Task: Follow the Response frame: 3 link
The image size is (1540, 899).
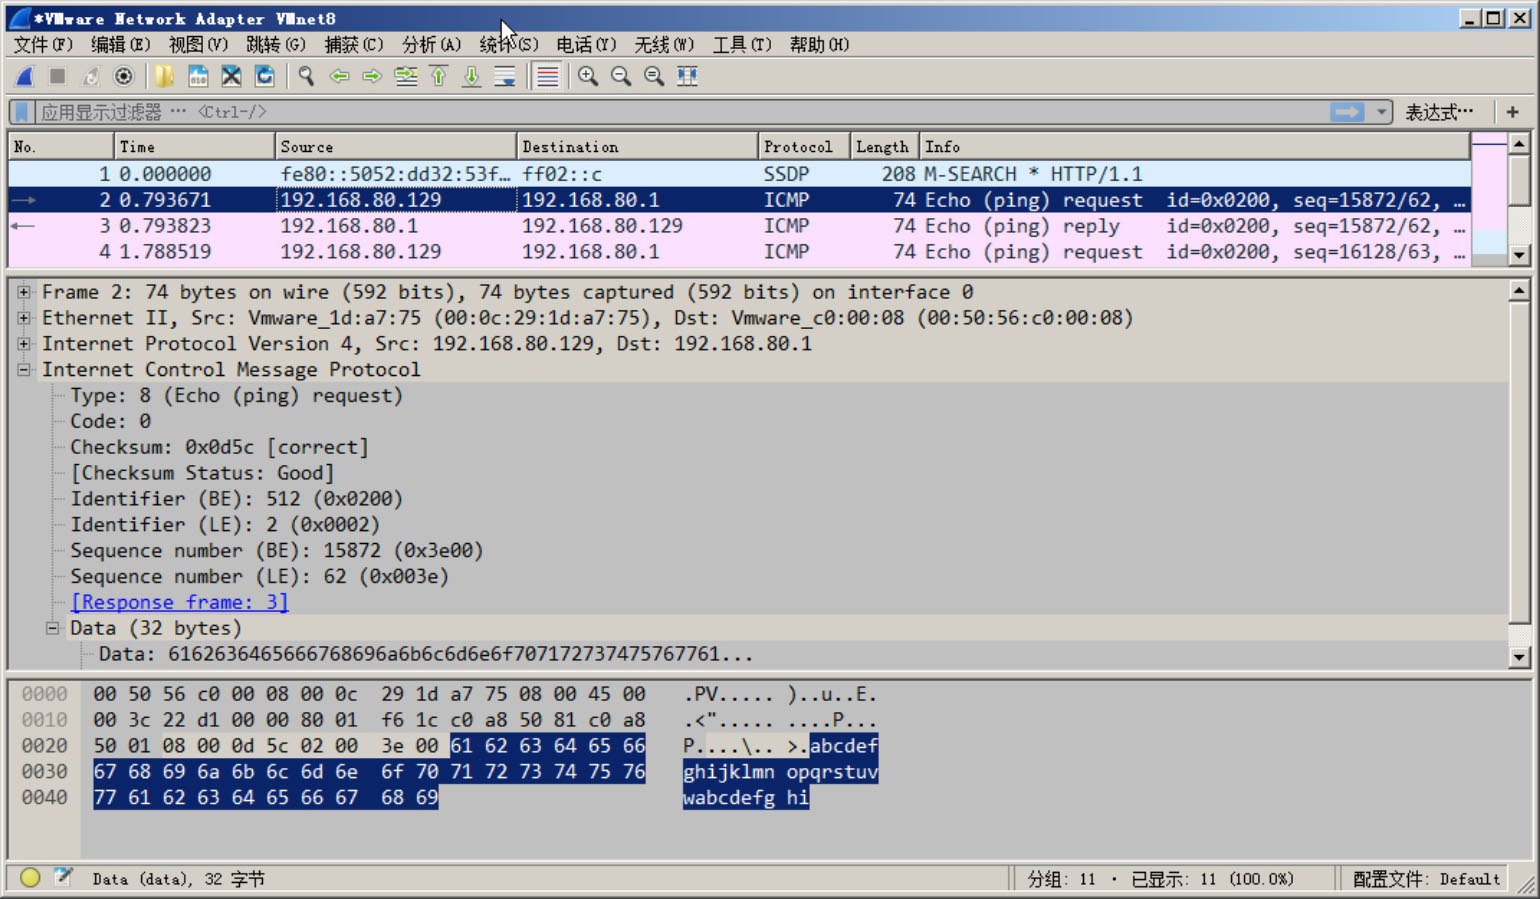Action: tap(179, 602)
